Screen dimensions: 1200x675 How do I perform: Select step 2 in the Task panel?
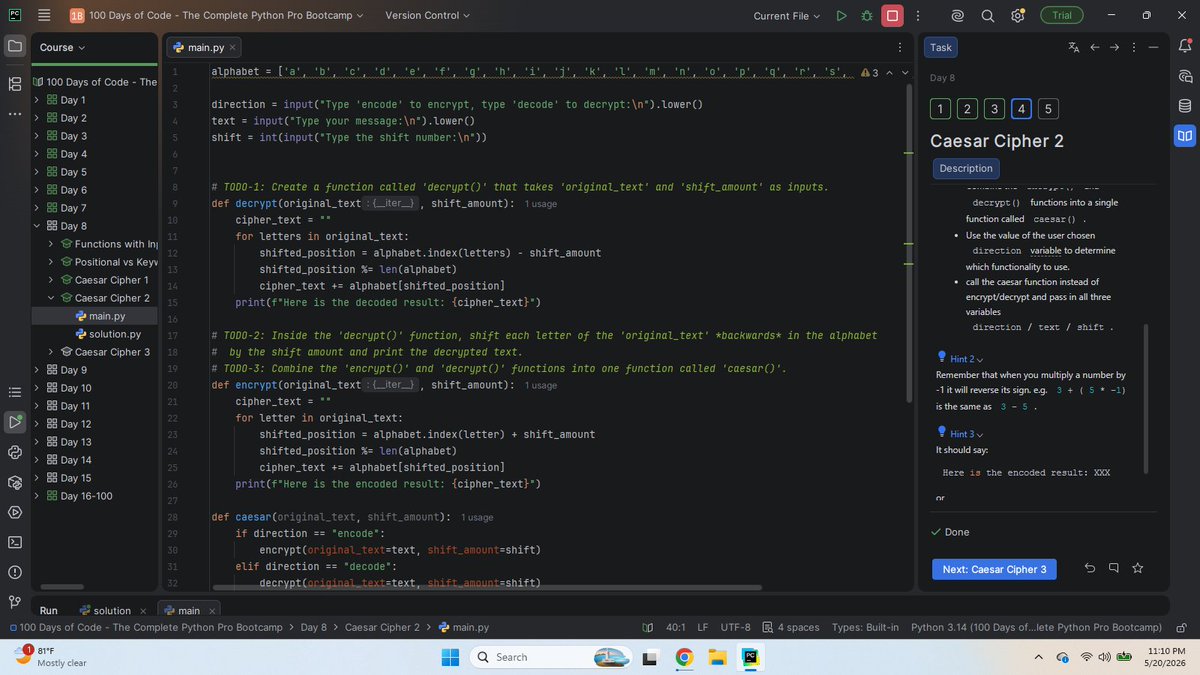pos(968,109)
